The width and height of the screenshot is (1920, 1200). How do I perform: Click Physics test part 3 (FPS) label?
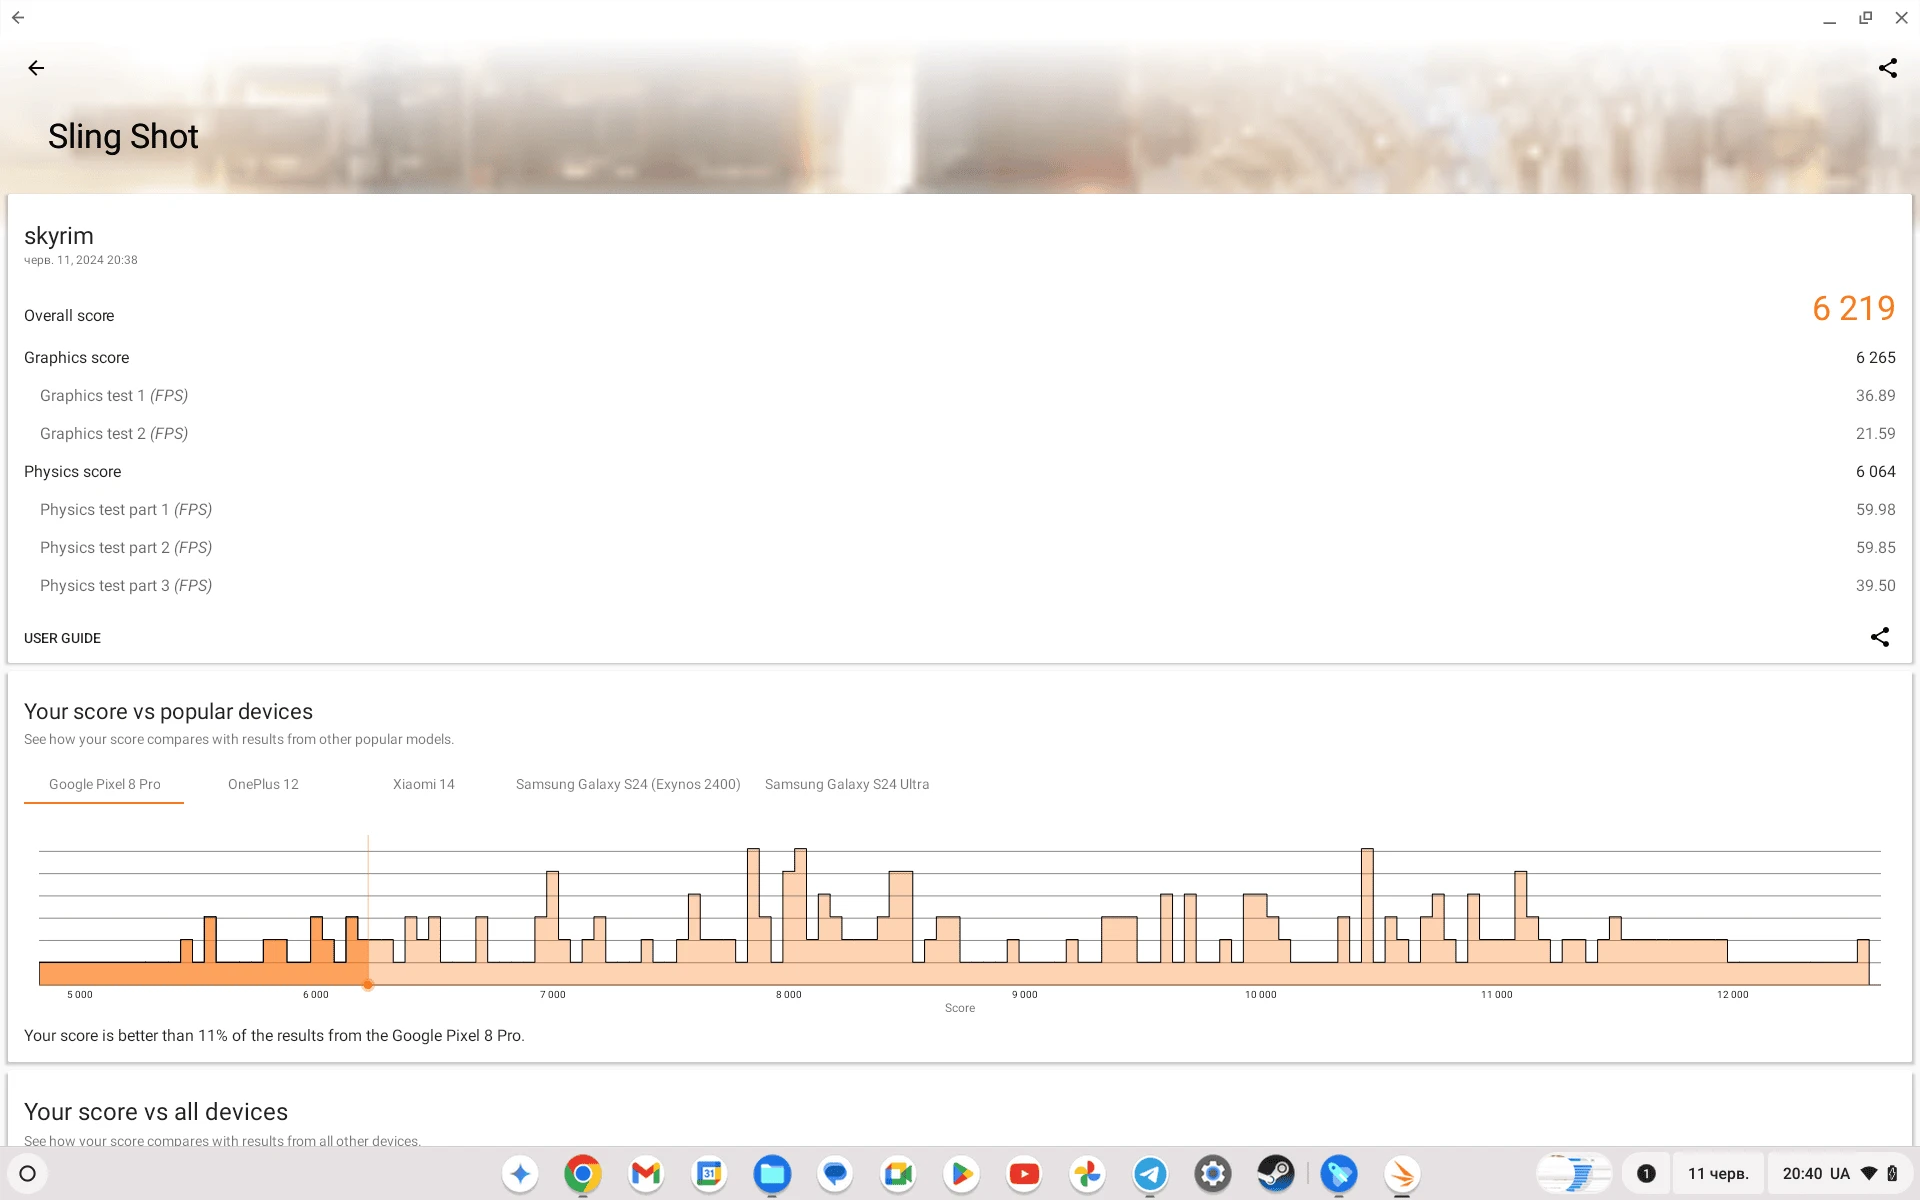pos(126,585)
